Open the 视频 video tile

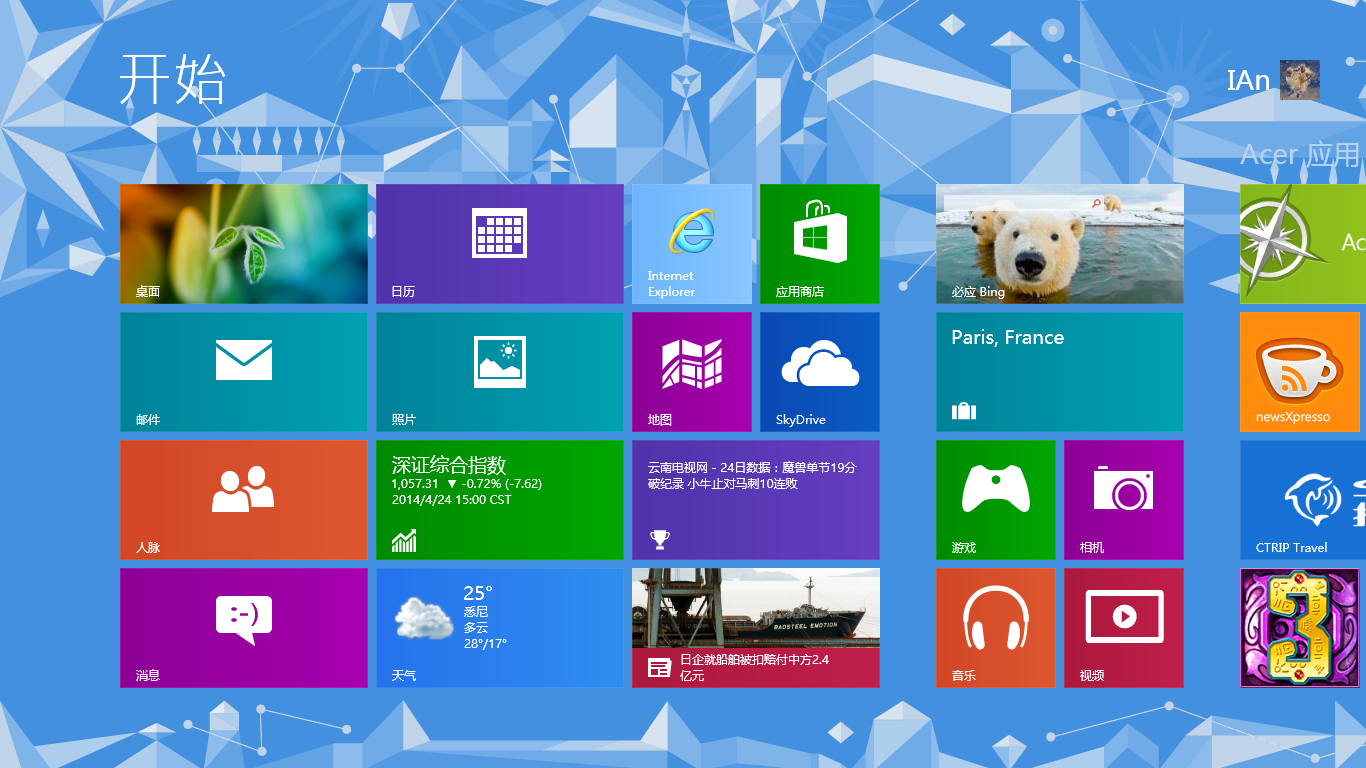pos(1124,628)
